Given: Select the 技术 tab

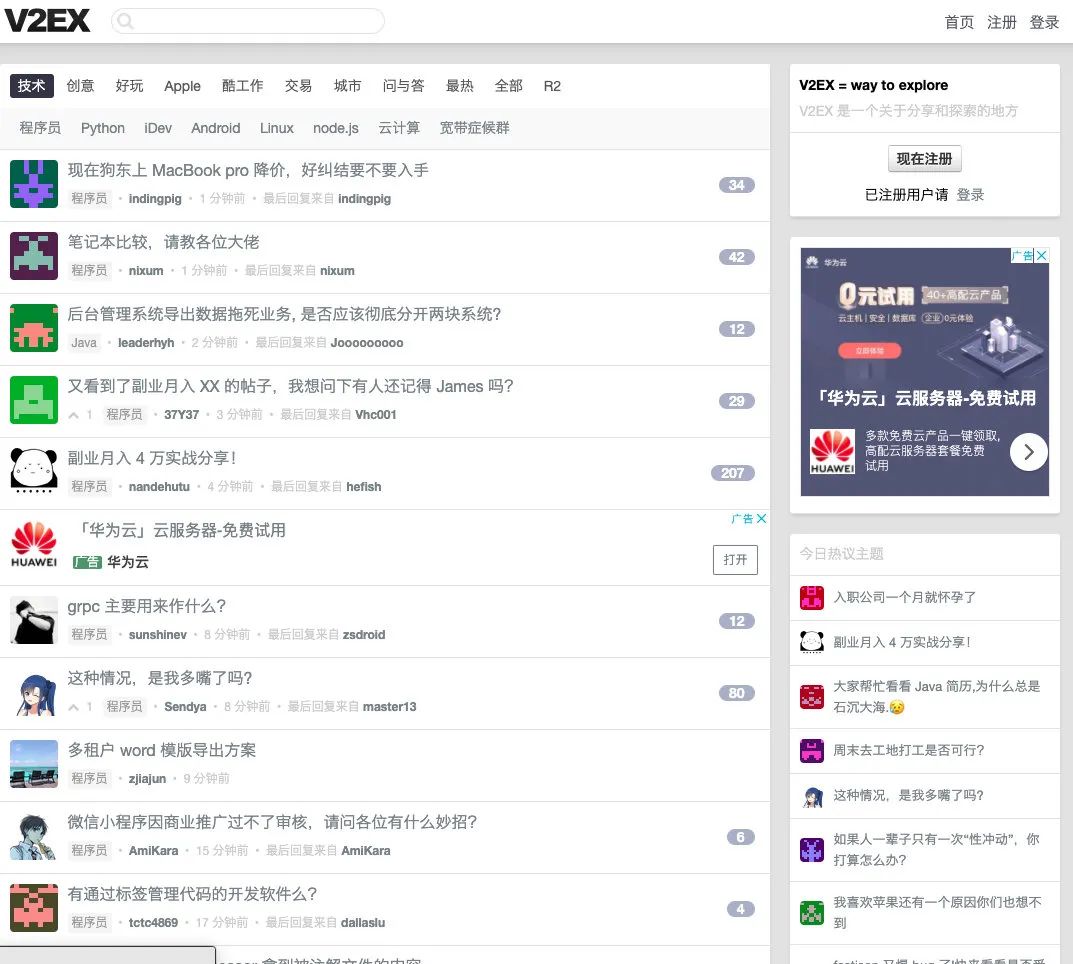Looking at the screenshot, I should pyautogui.click(x=31, y=86).
